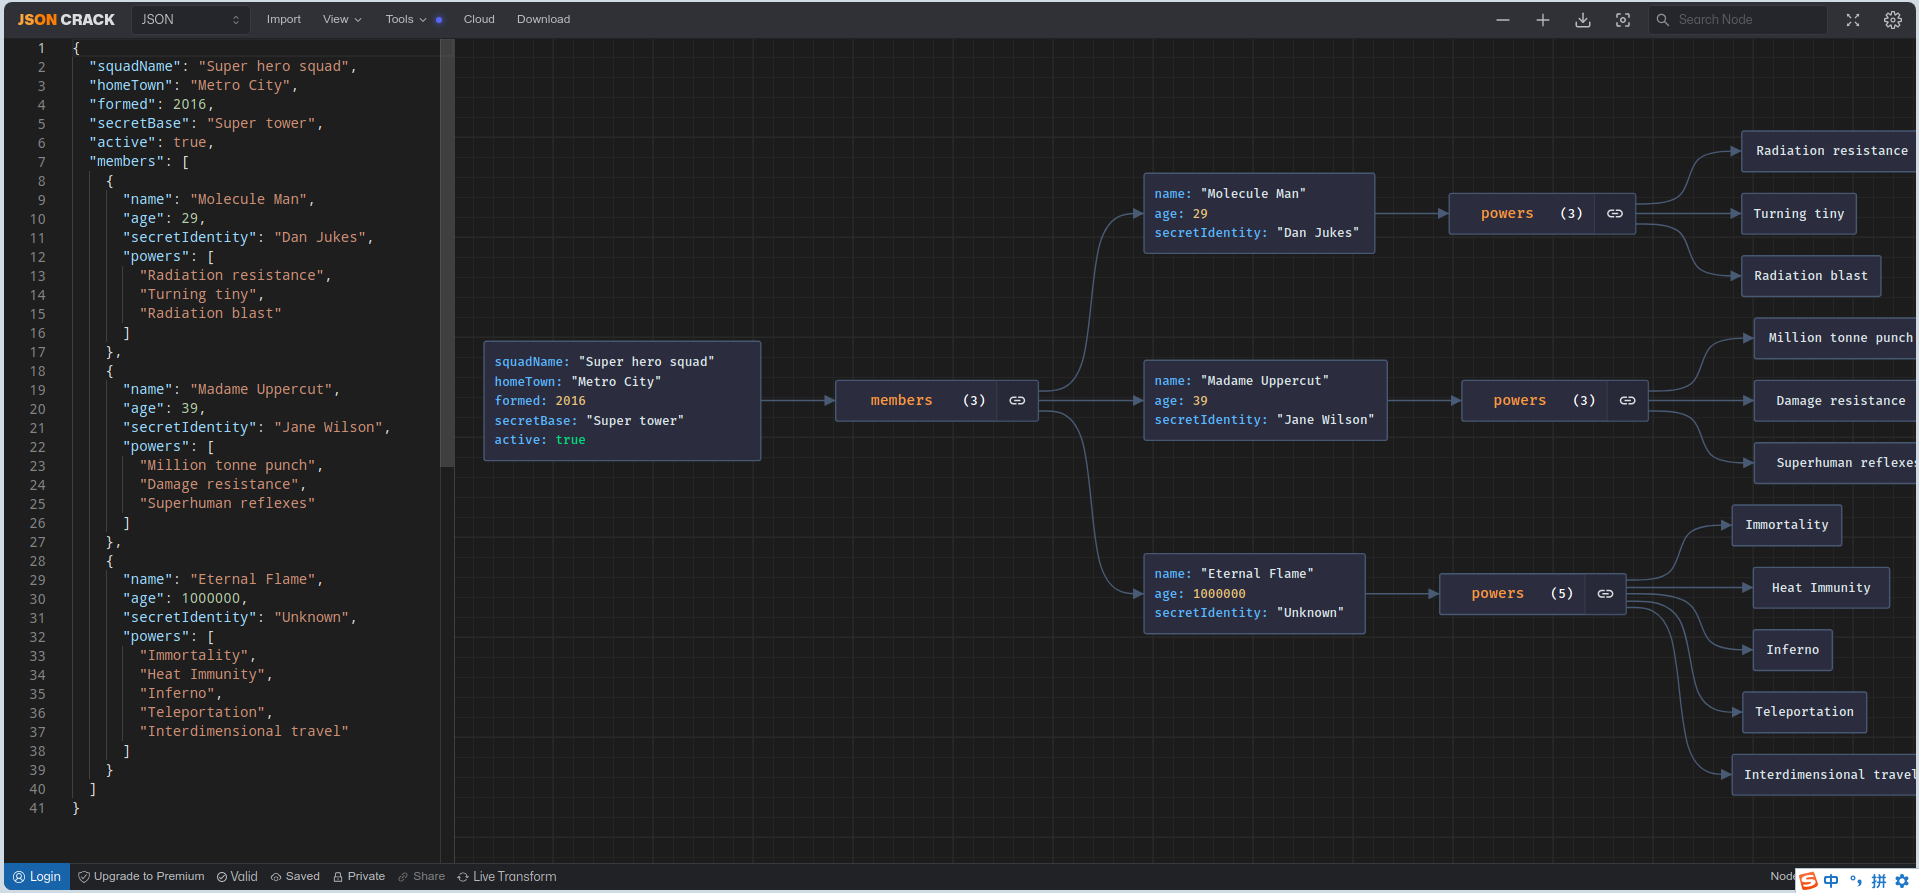Click the Login button
Screen dimensions: 1919x893
[x=37, y=877]
